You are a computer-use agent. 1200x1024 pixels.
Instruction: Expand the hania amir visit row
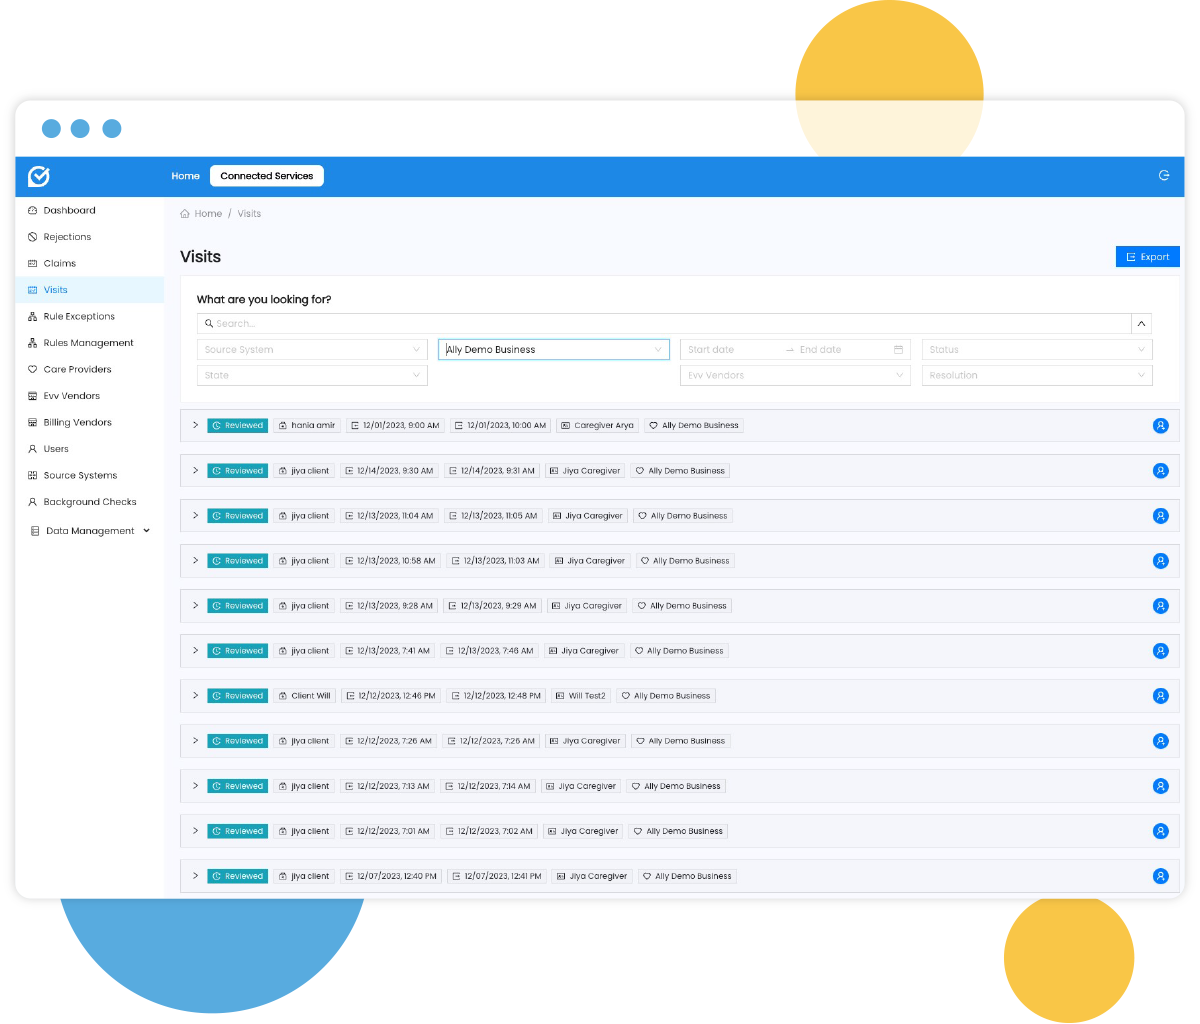pyautogui.click(x=195, y=425)
